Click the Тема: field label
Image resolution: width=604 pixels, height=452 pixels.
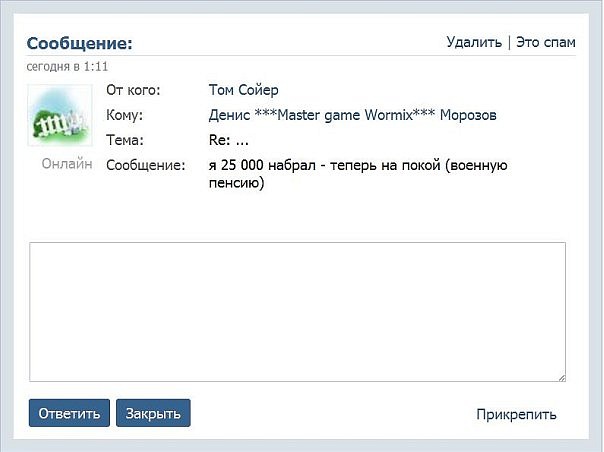coord(125,140)
